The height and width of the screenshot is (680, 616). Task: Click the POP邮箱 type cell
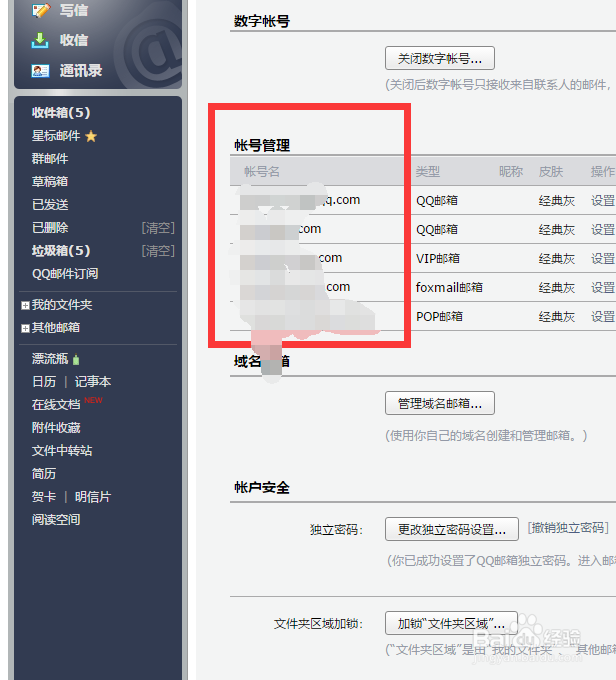[439, 317]
